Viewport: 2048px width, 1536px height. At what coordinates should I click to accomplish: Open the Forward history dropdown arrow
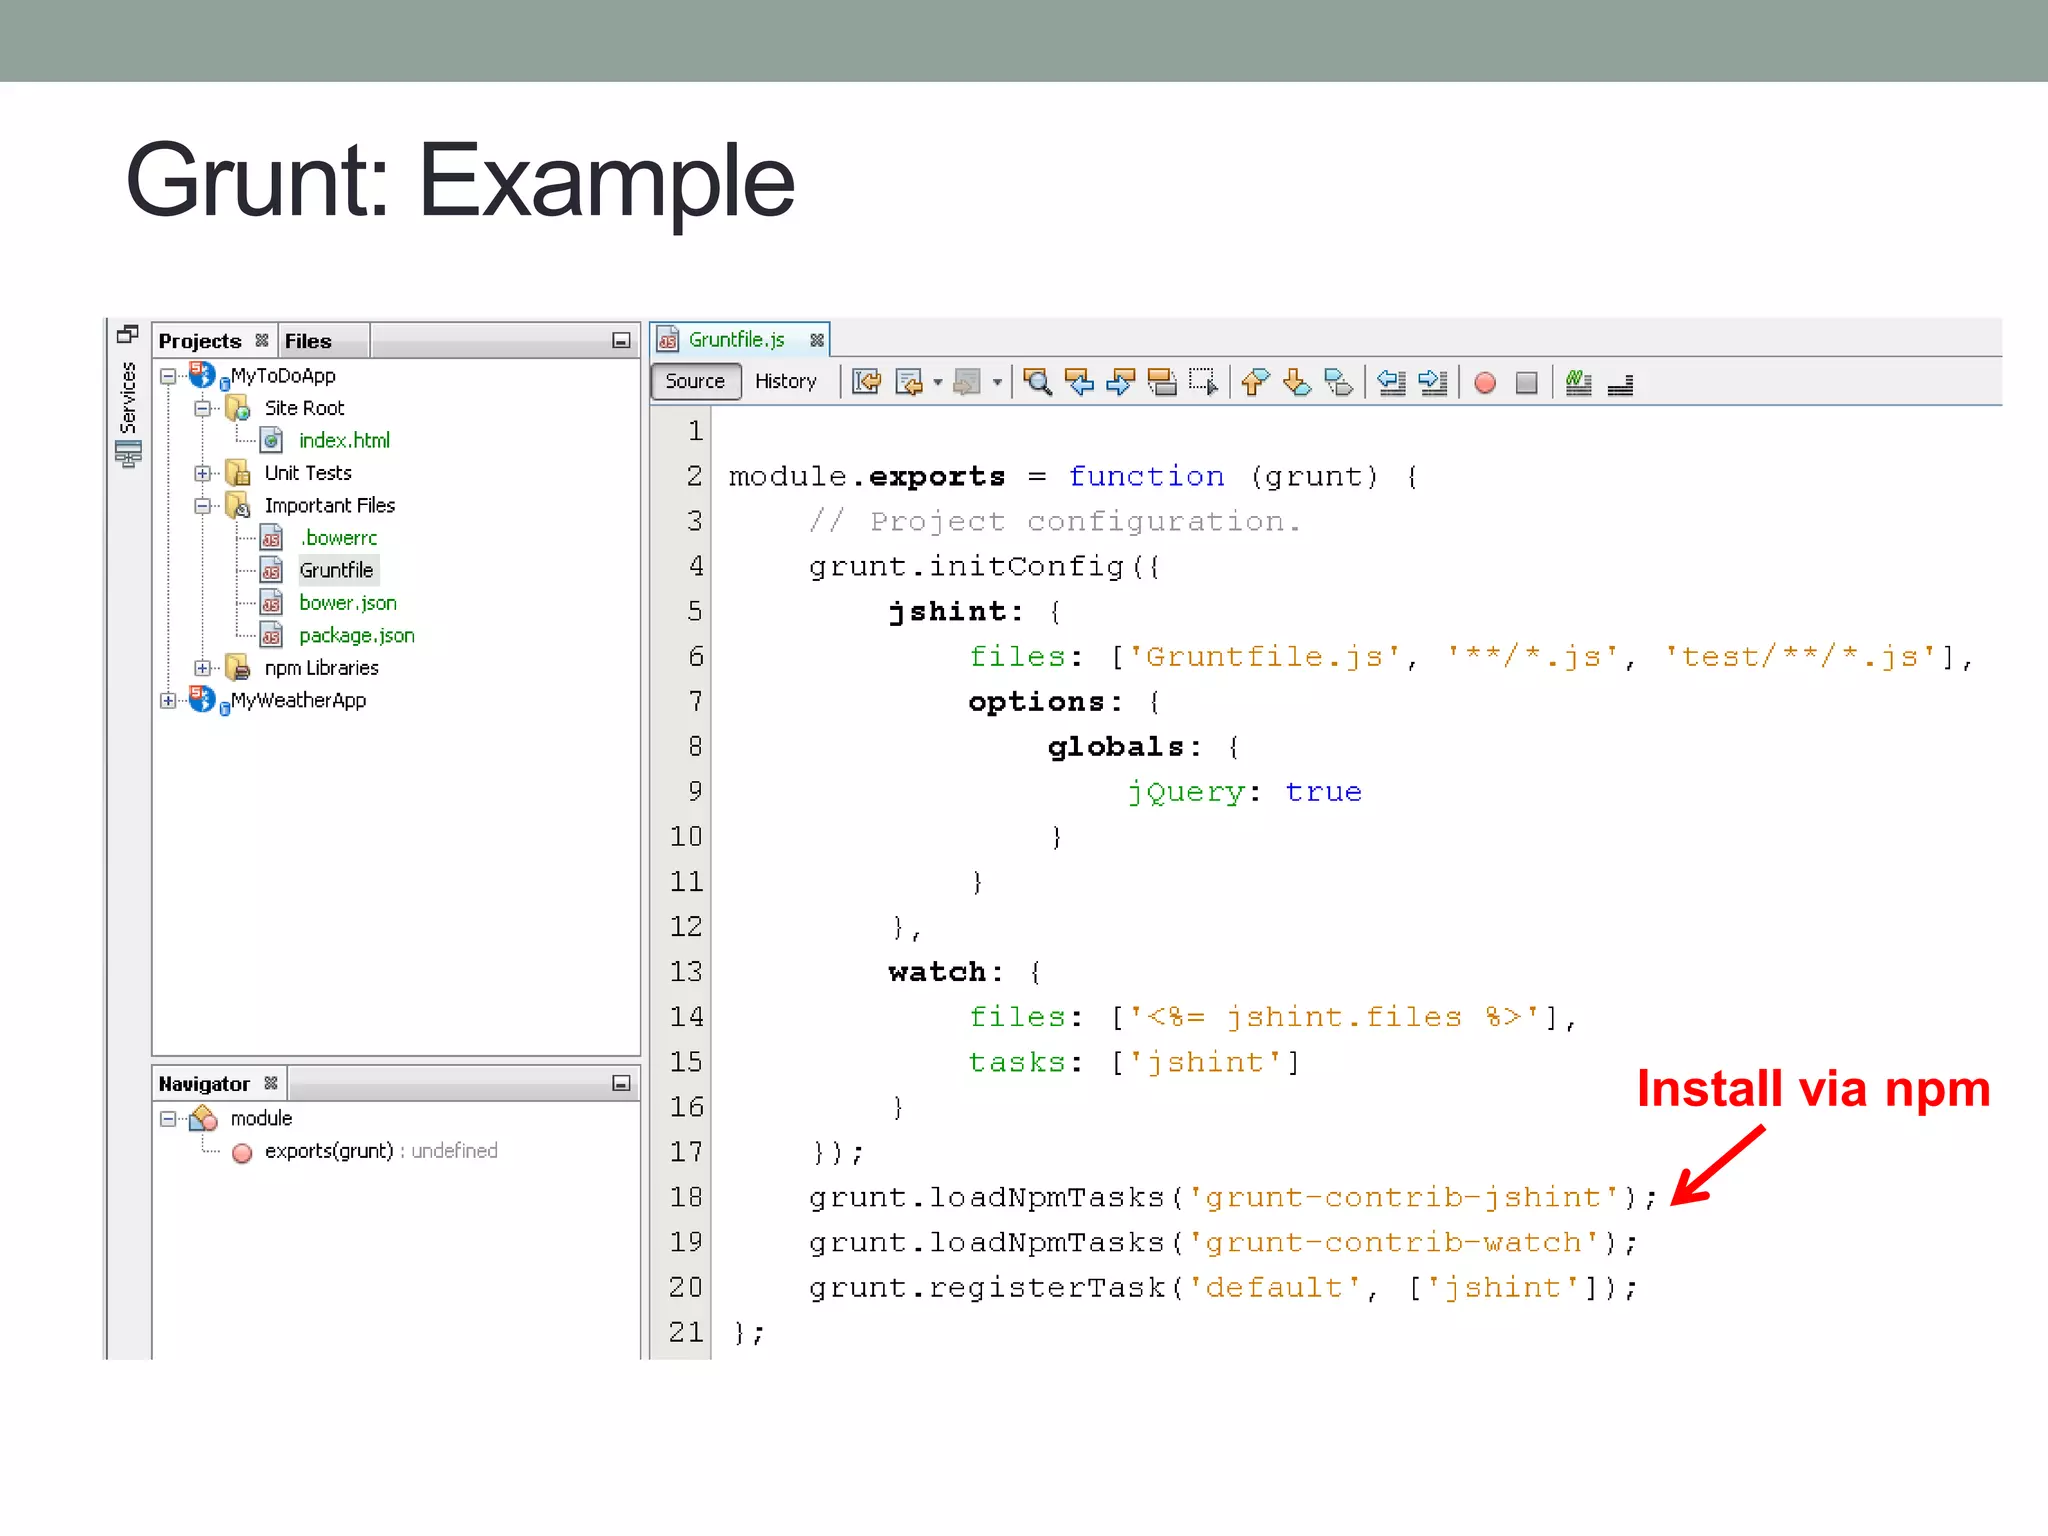(x=997, y=383)
